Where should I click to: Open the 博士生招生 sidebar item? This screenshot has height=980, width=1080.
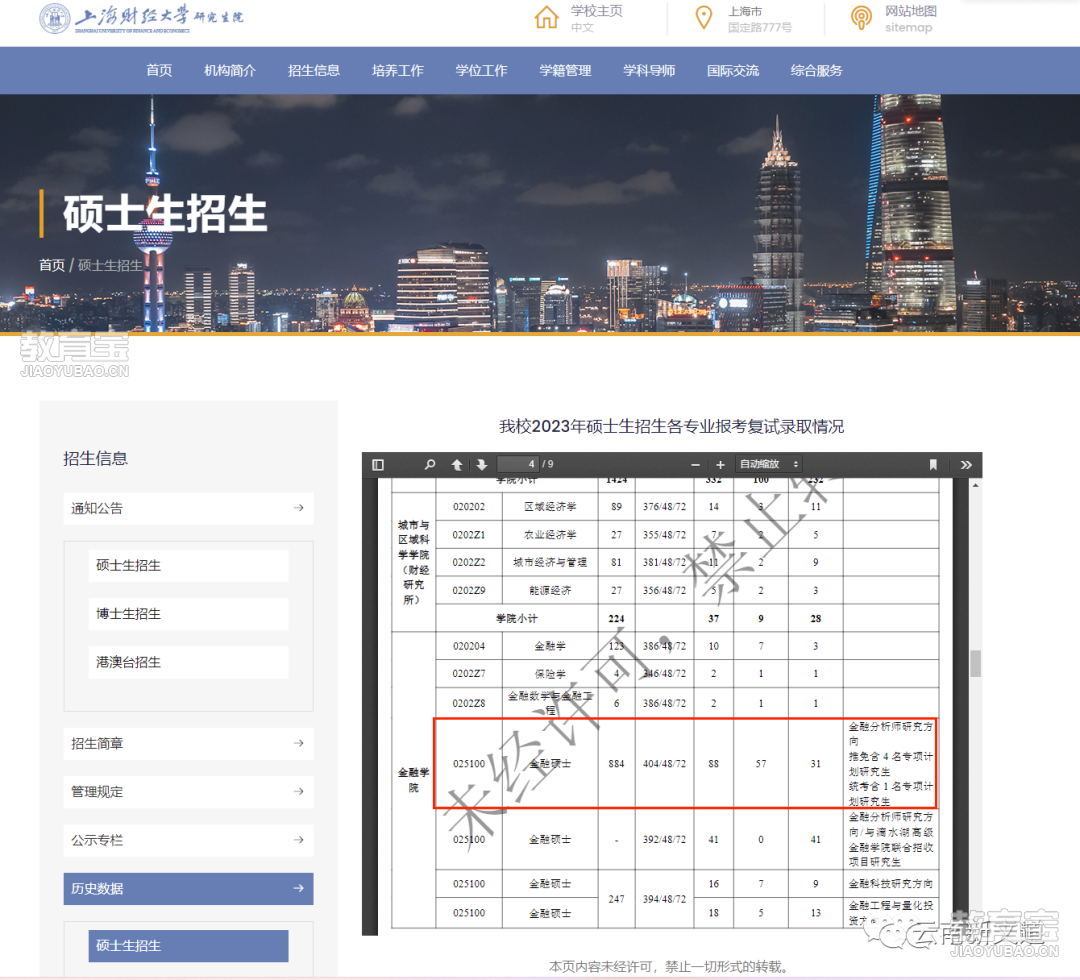click(x=188, y=614)
